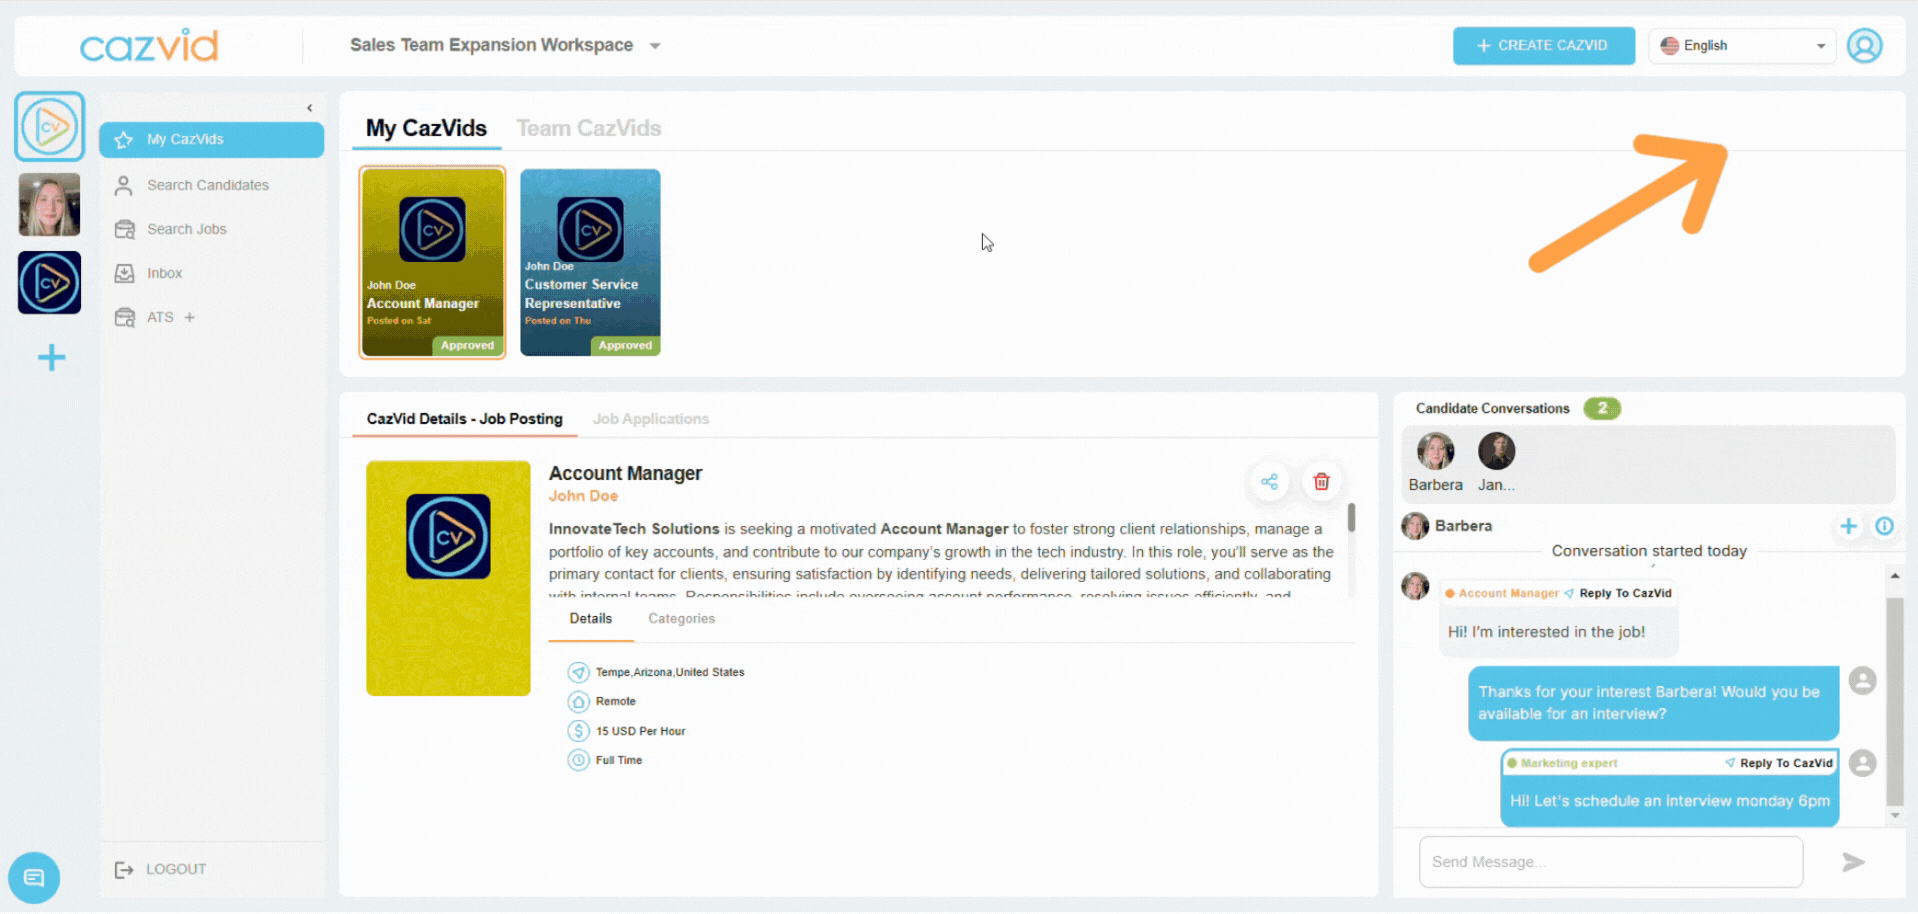
Task: Click the Details sub-tab
Action: pyautogui.click(x=591, y=619)
